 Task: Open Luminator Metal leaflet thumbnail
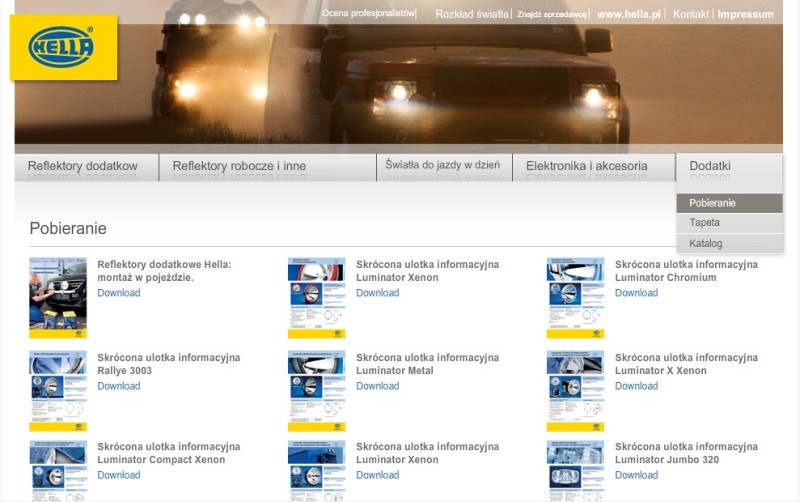point(317,391)
